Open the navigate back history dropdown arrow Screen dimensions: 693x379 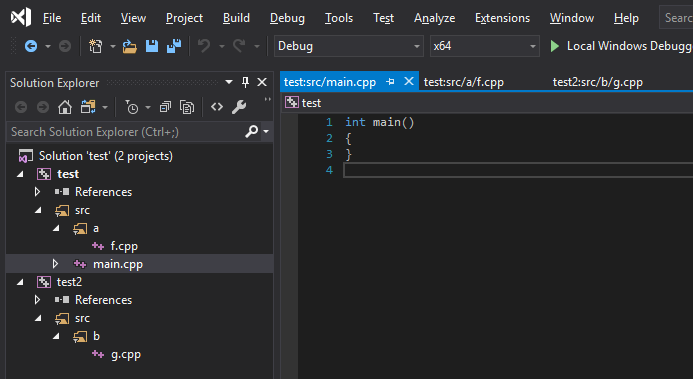pos(48,46)
